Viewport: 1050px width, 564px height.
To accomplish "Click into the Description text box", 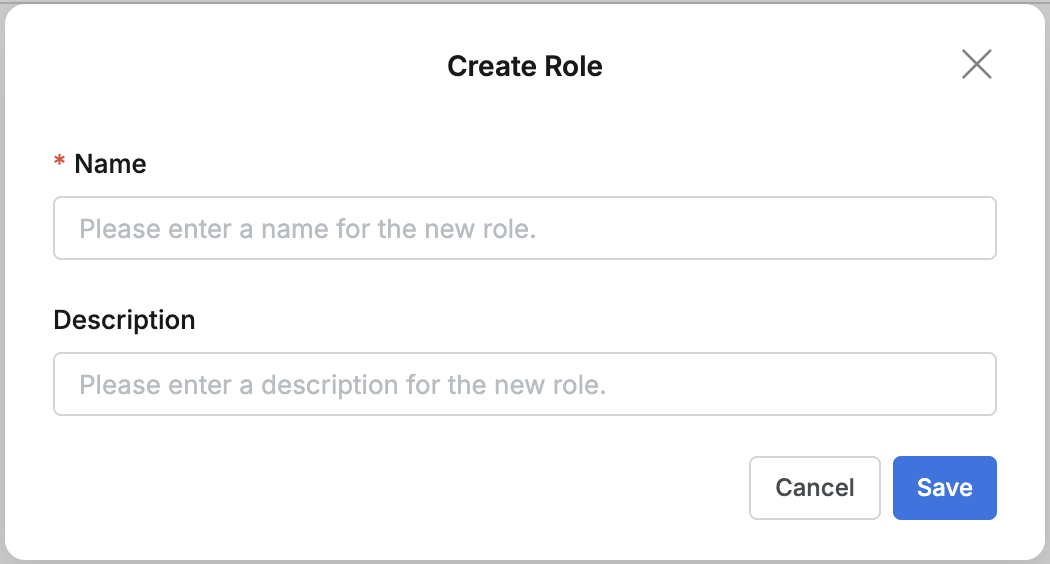I will pyautogui.click(x=524, y=384).
